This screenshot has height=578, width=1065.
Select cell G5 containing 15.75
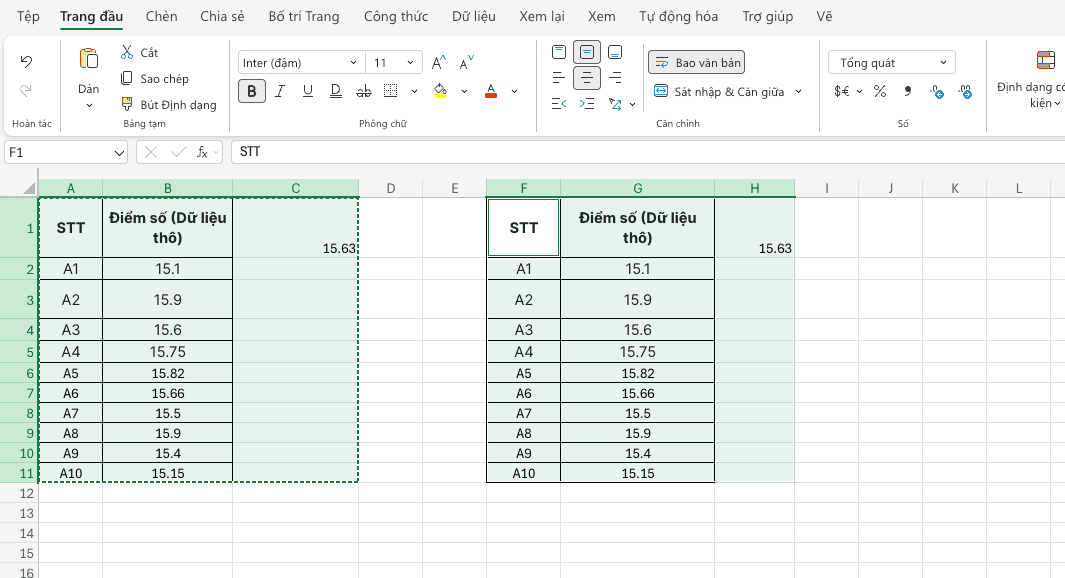(638, 352)
